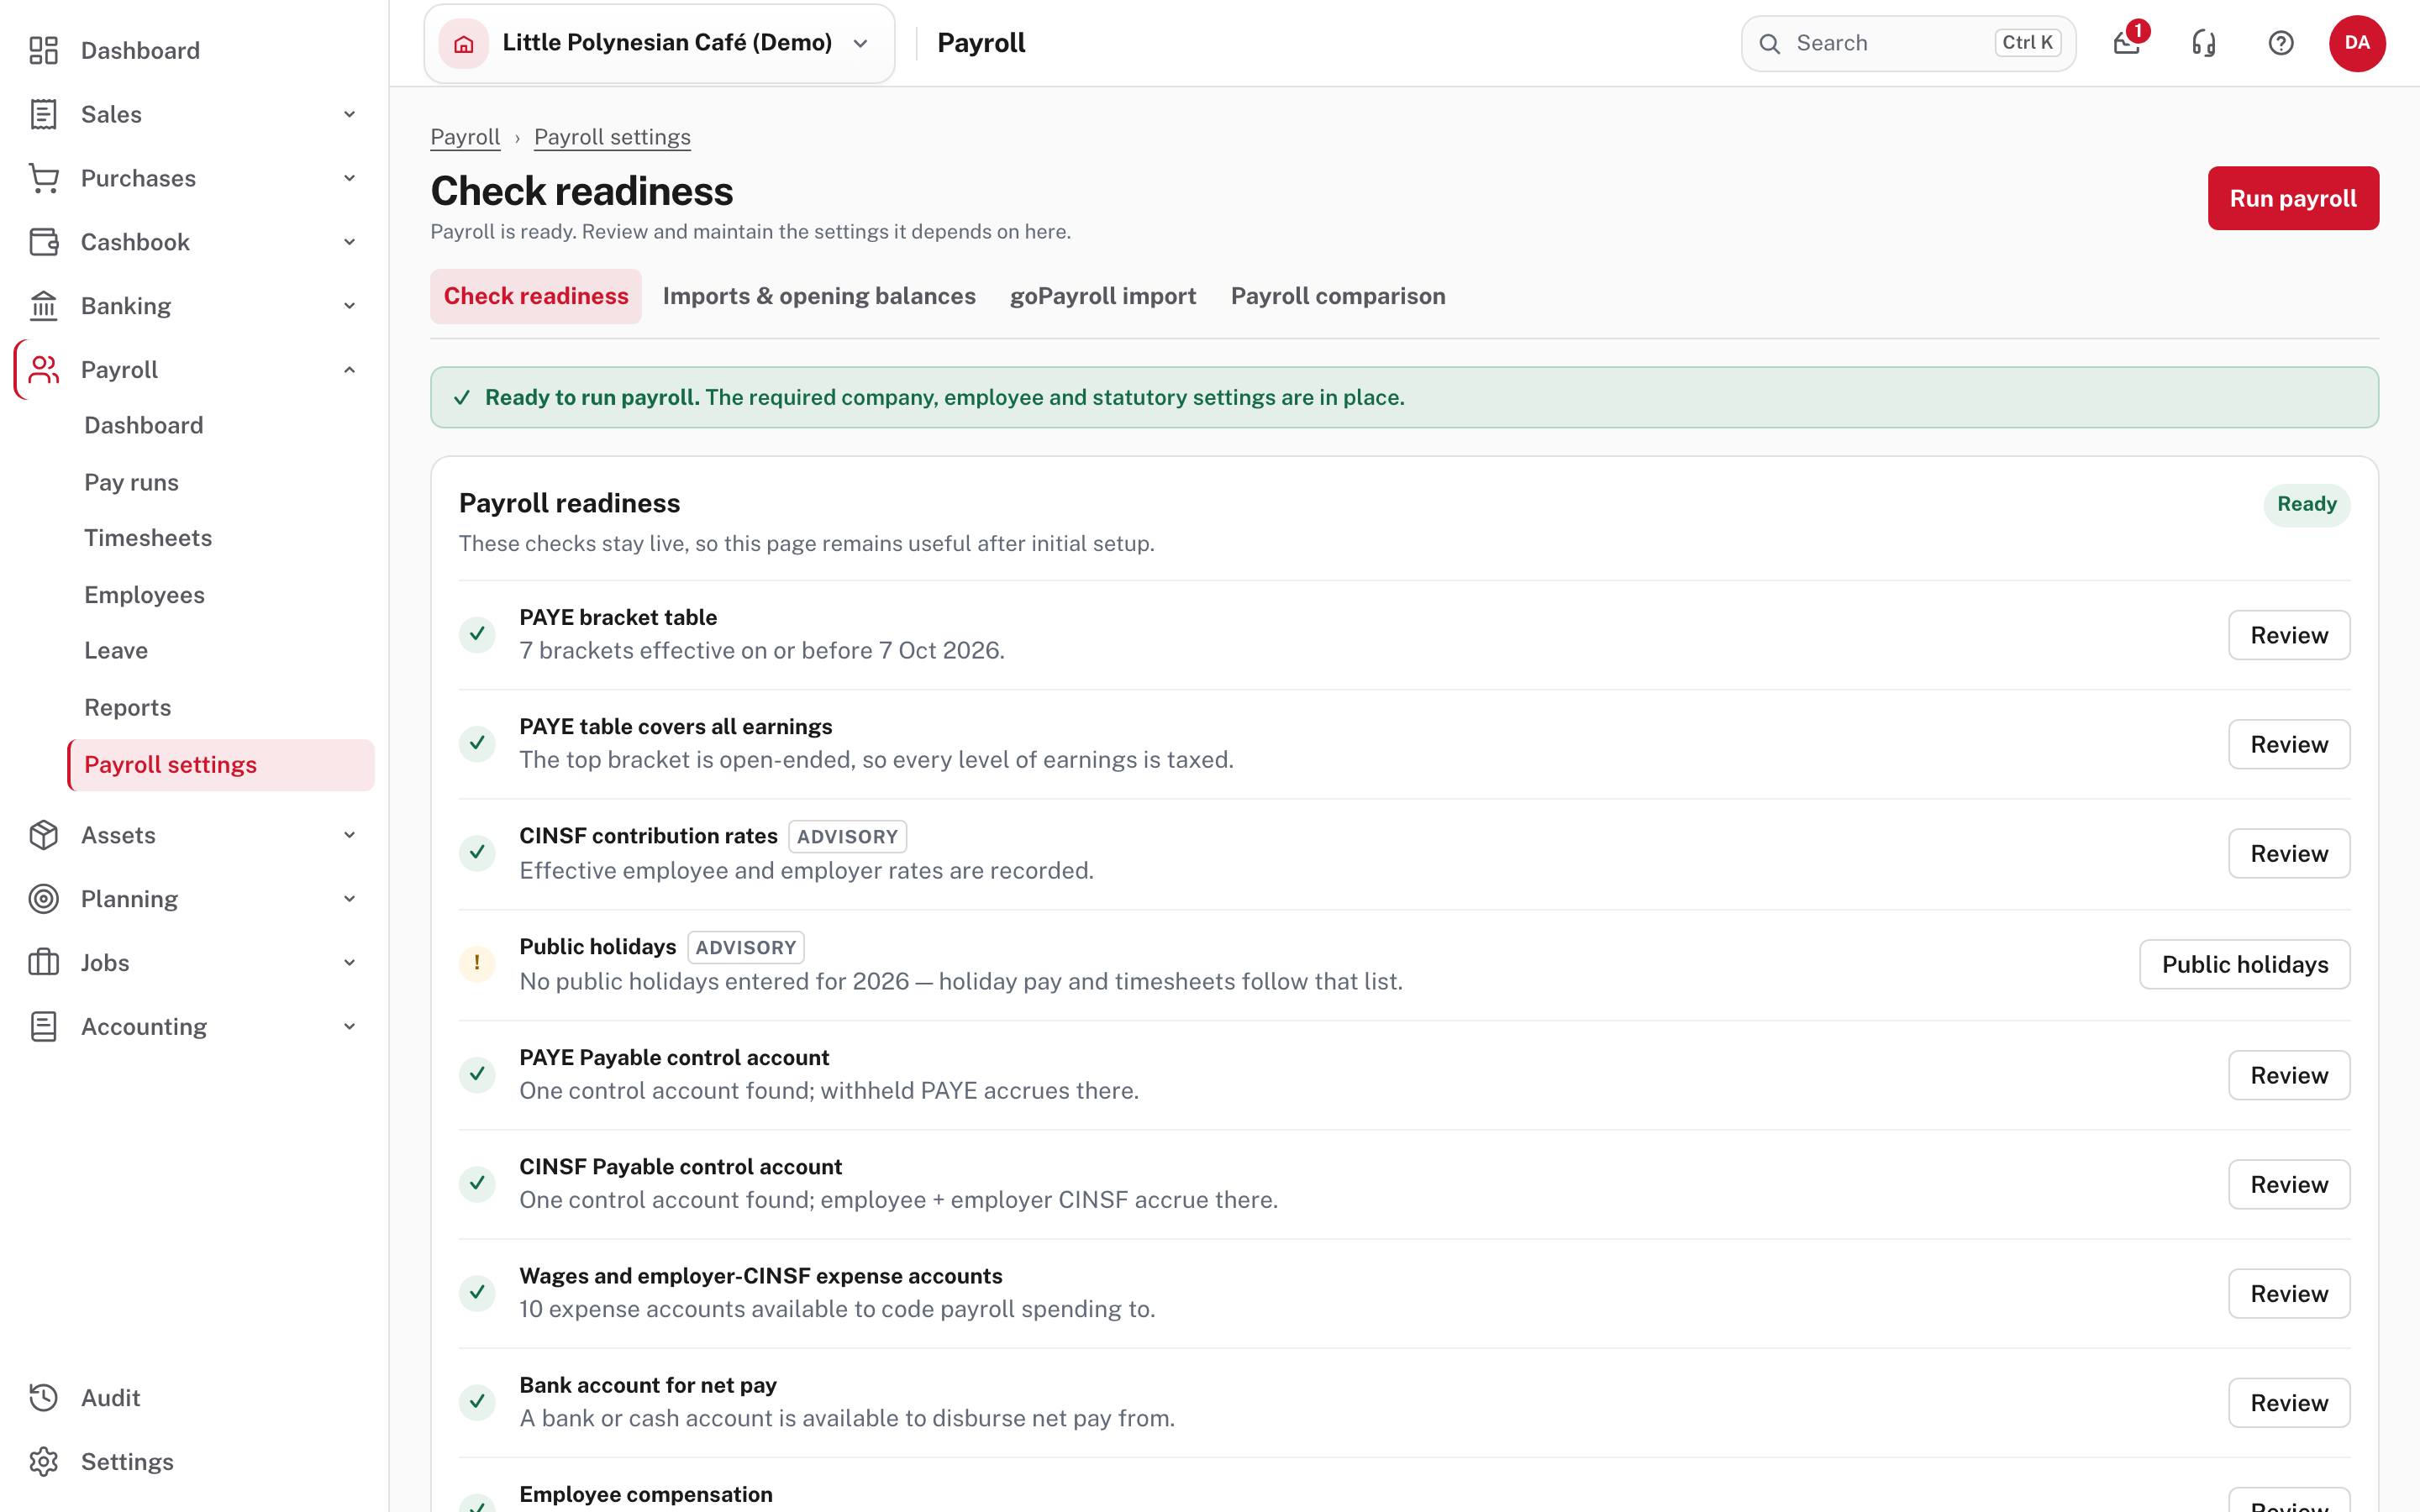Review Bank account for net pay
This screenshot has width=2420, height=1512.
[x=2289, y=1403]
